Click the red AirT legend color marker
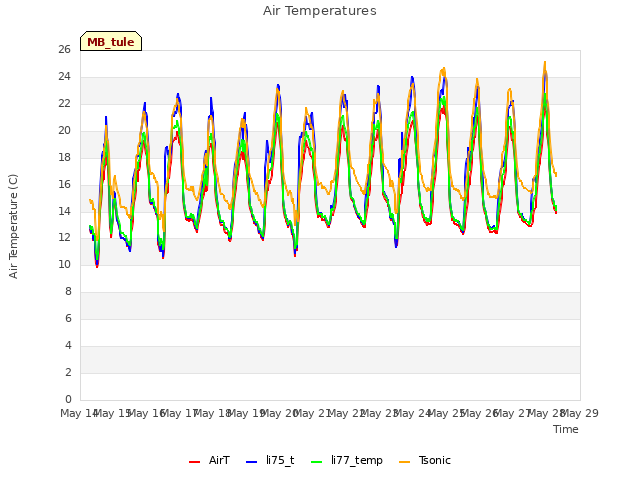 (195, 462)
